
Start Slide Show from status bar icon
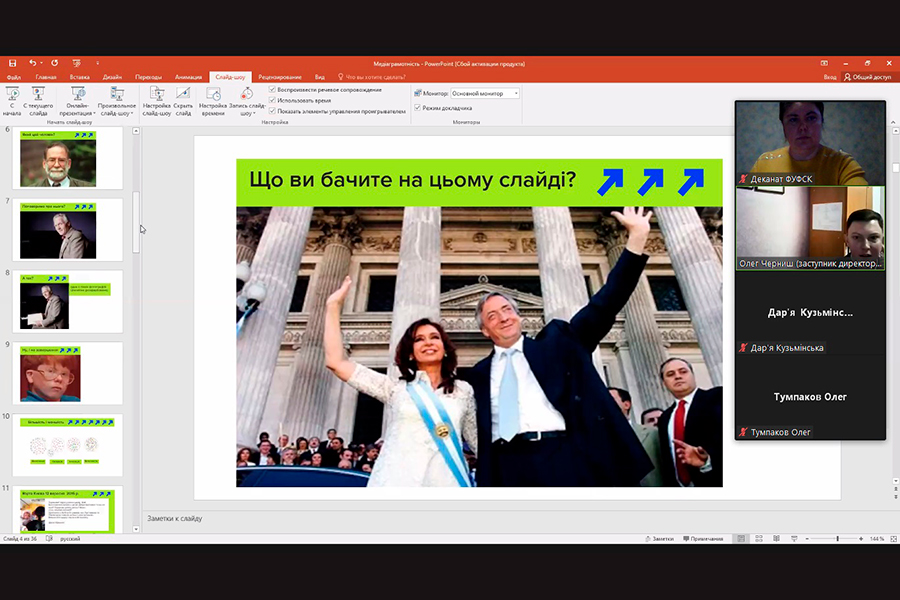pyautogui.click(x=794, y=539)
